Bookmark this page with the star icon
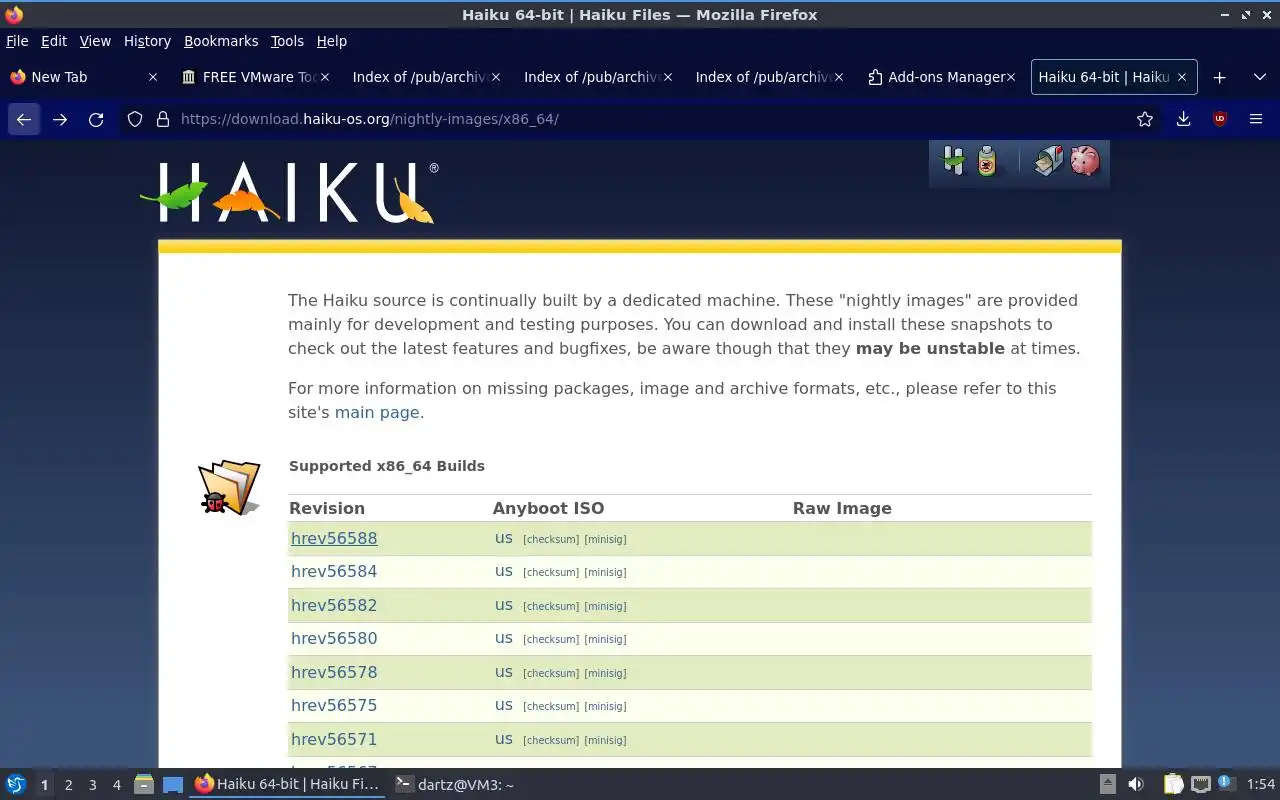 (1145, 119)
